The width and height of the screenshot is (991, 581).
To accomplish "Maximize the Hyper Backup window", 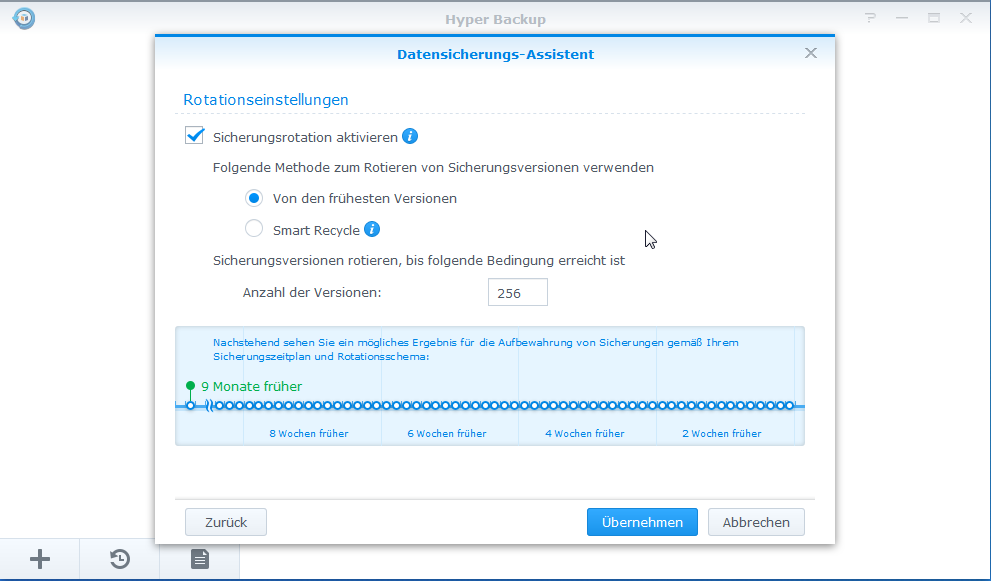I will coord(934,18).
